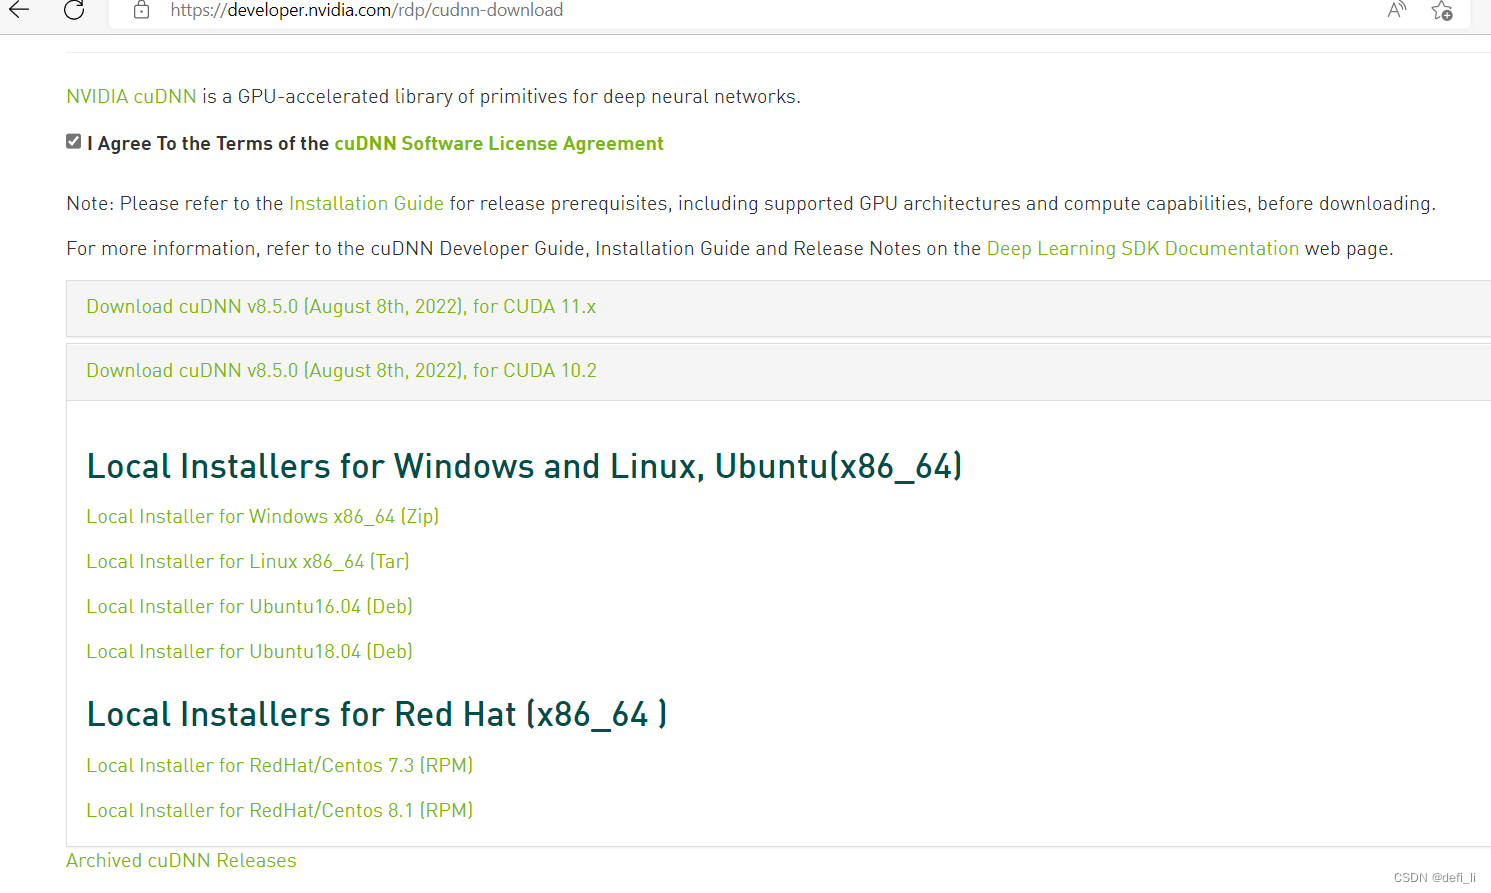Image resolution: width=1491 pixels, height=893 pixels.
Task: Open Deep Learning SDK Documentation link
Action: [x=1143, y=248]
